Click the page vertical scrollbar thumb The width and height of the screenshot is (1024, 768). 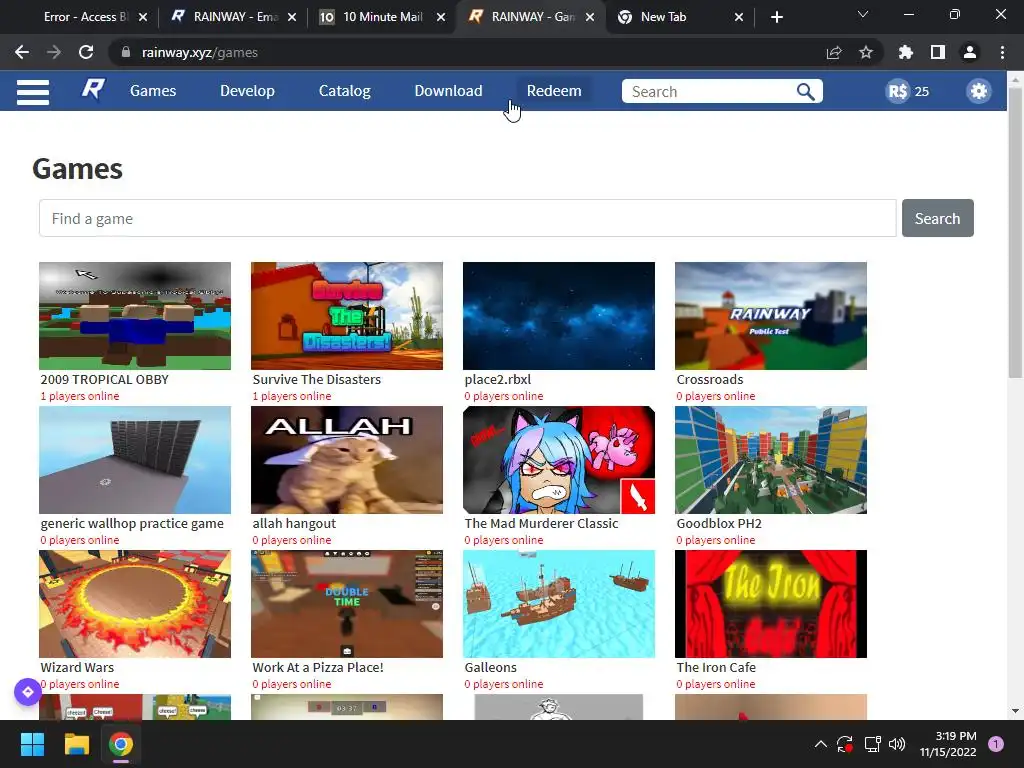[x=1015, y=232]
